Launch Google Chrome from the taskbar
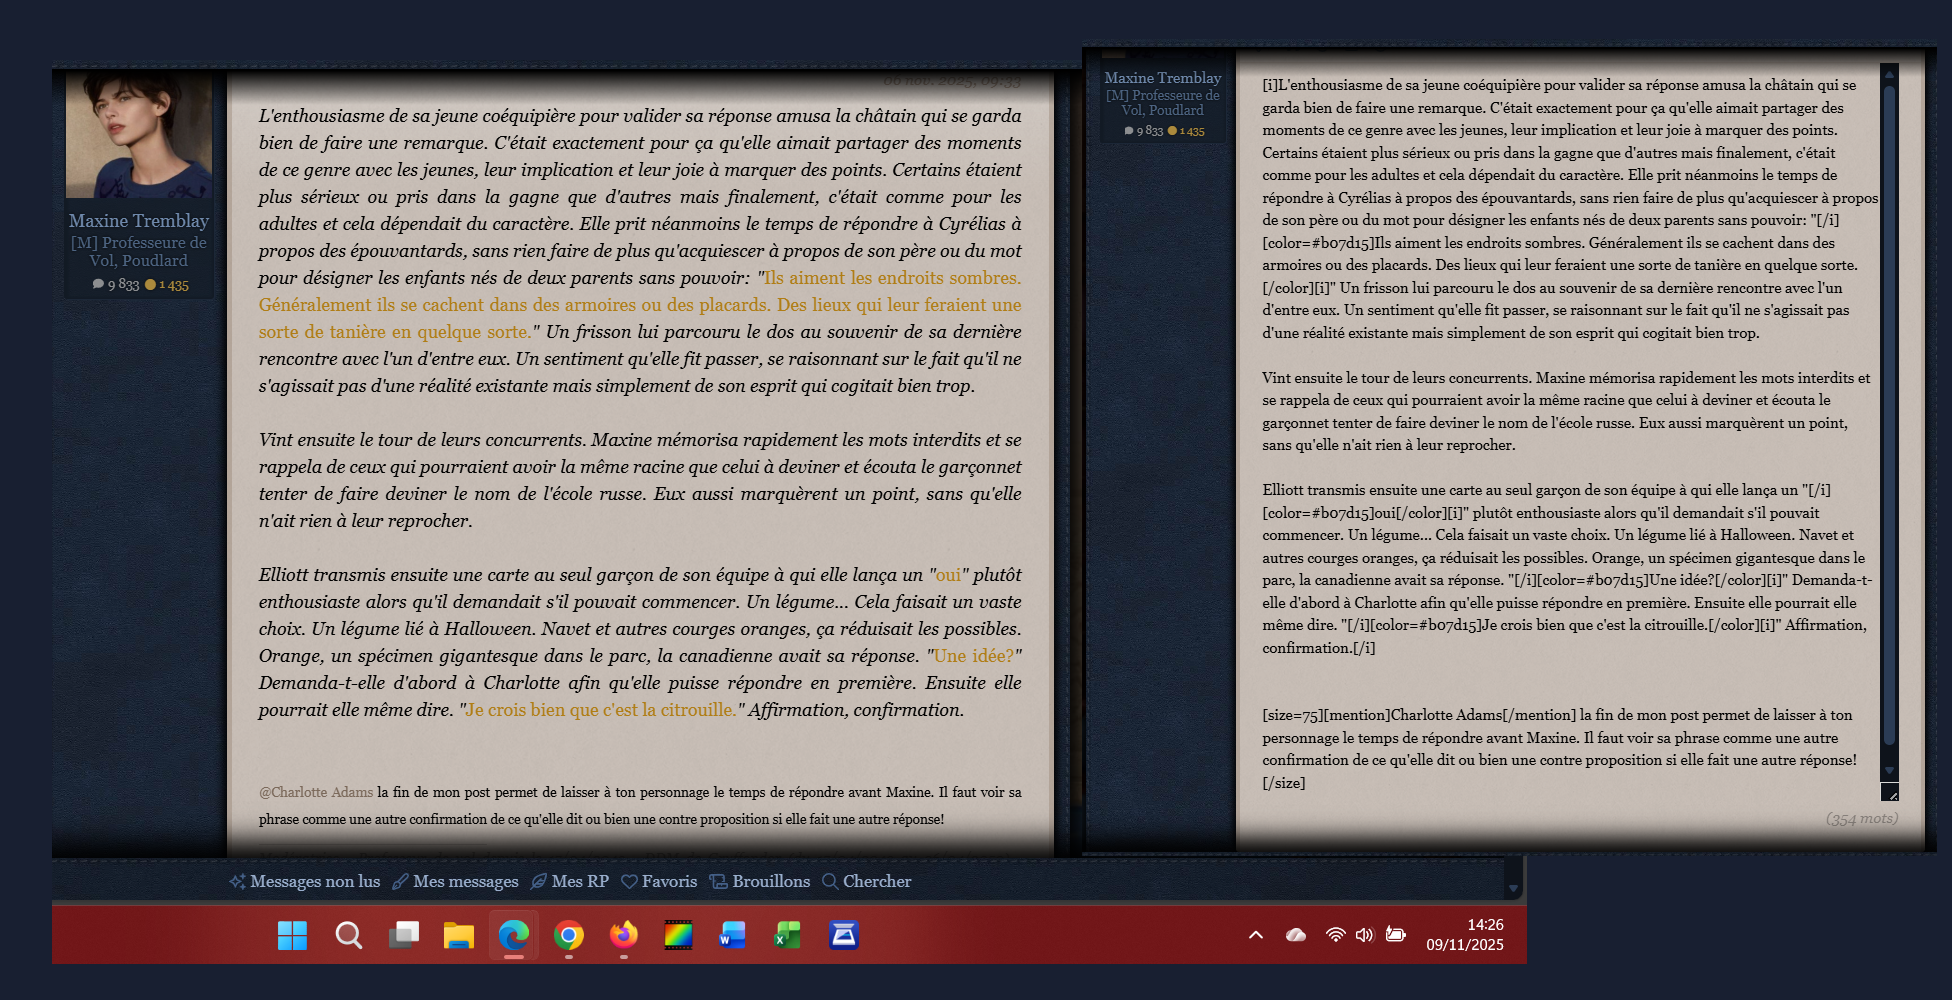The height and width of the screenshot is (1000, 1952). 569,936
